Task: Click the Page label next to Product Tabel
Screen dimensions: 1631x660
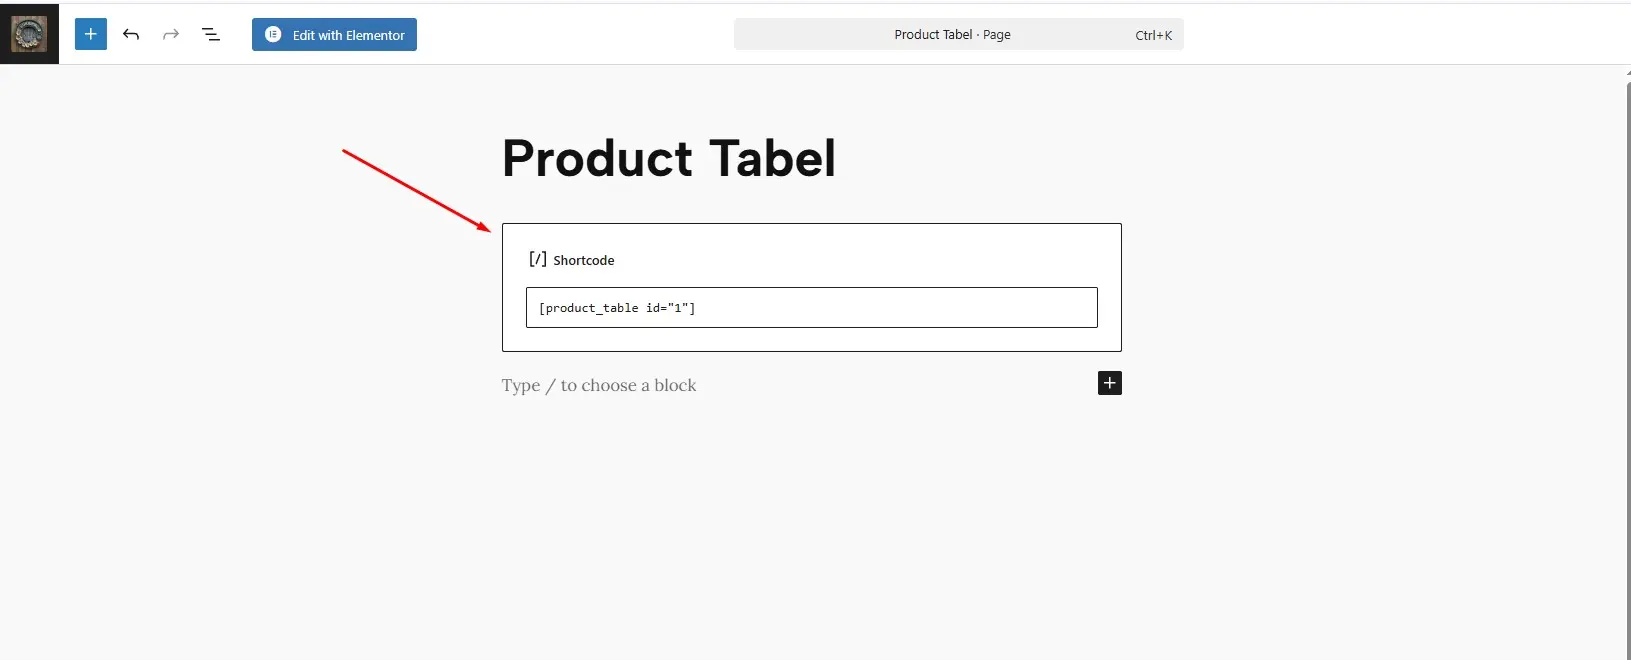Action: point(998,34)
